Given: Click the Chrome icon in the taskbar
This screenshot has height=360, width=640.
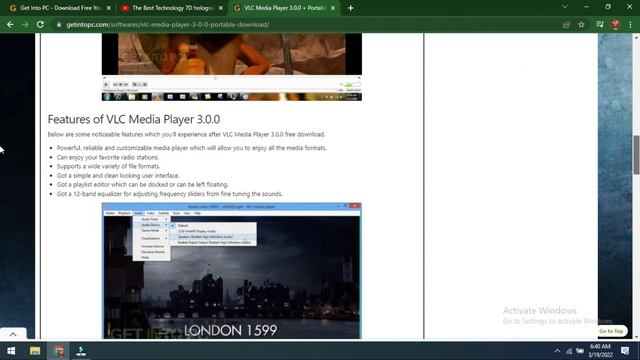Looking at the screenshot, I should coord(58,351).
